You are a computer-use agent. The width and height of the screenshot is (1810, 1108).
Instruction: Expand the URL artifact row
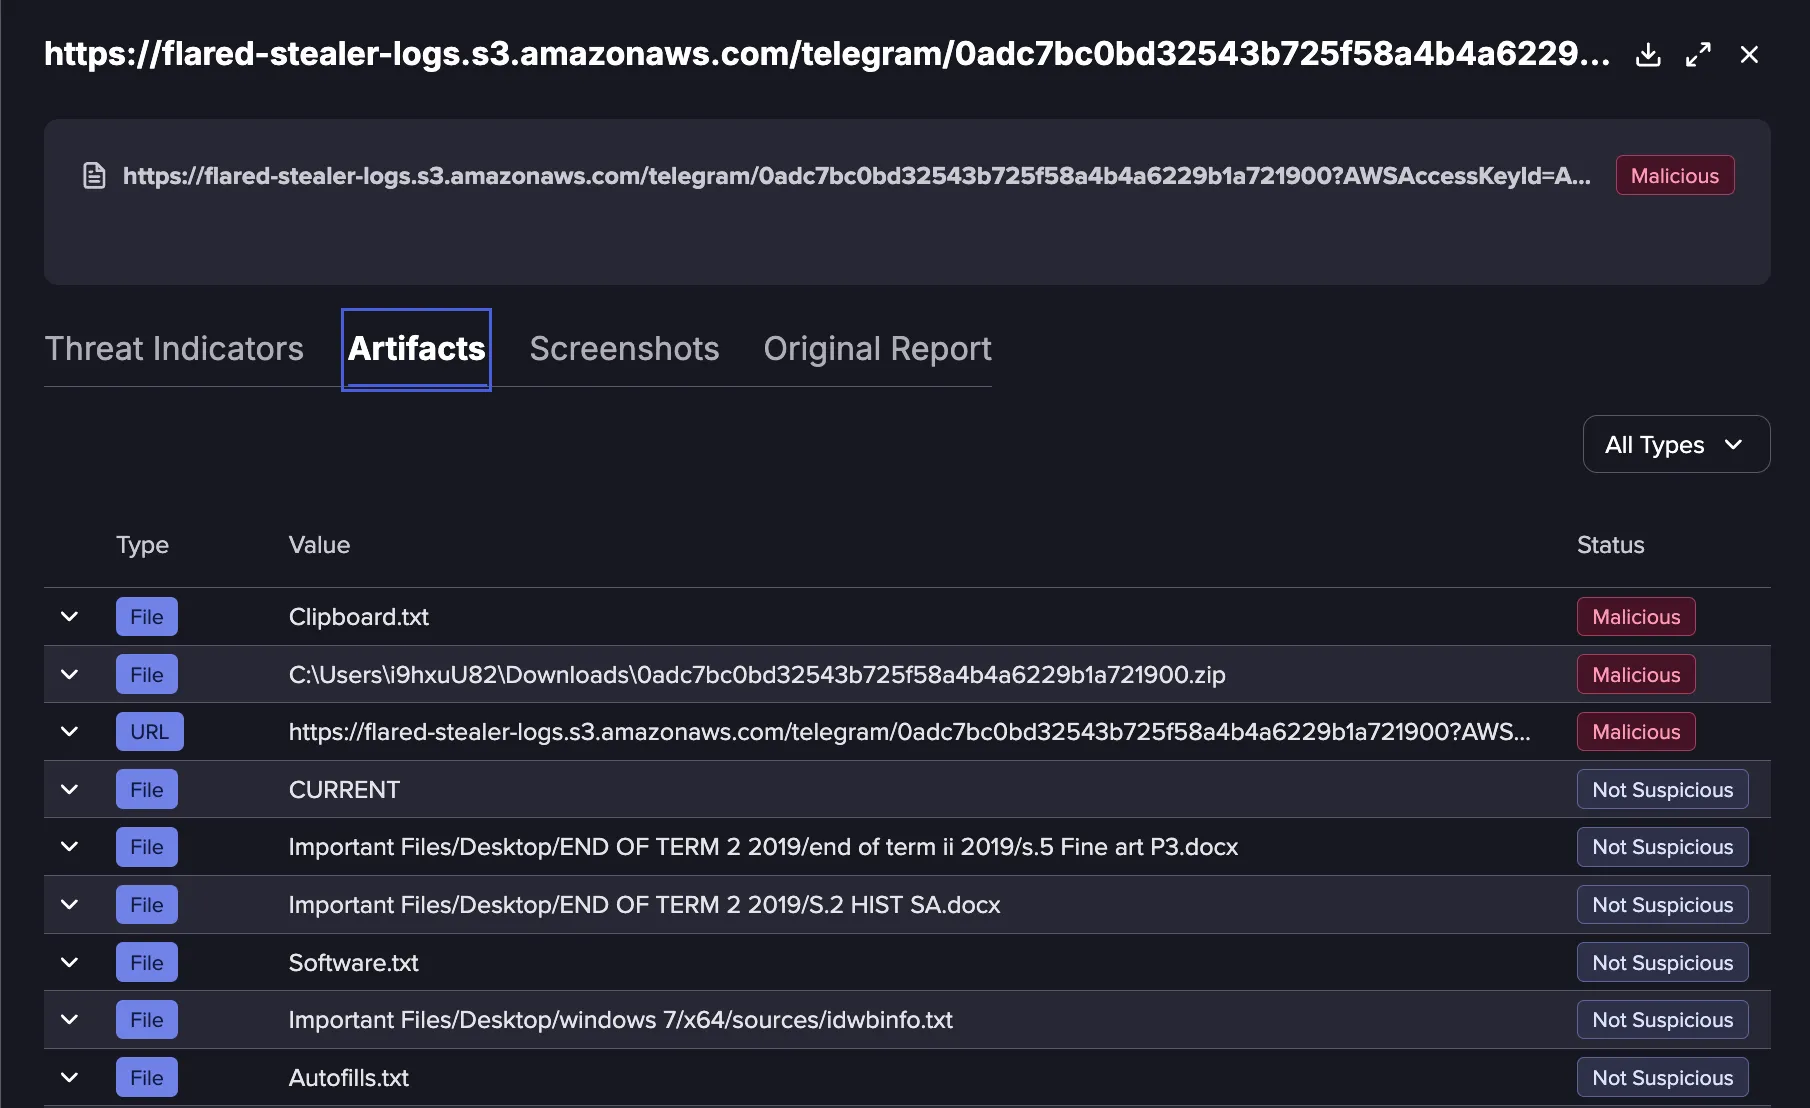tap(69, 732)
